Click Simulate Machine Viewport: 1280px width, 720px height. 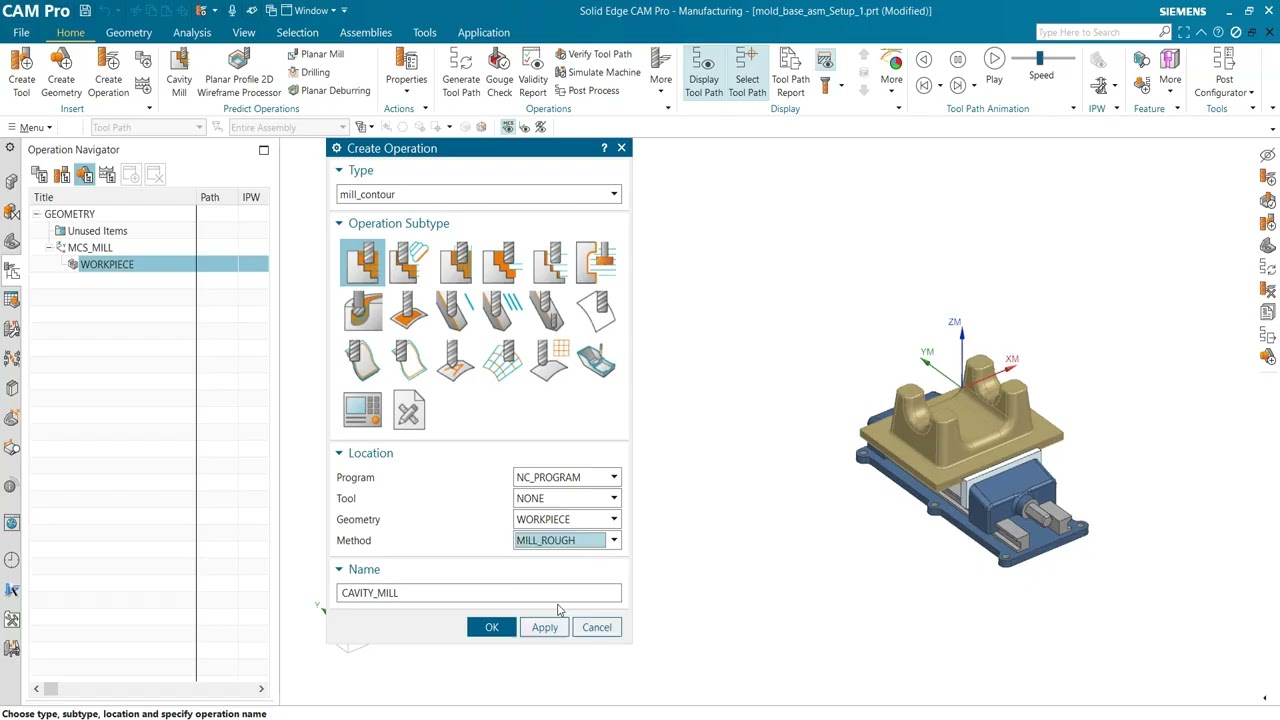tap(597, 72)
